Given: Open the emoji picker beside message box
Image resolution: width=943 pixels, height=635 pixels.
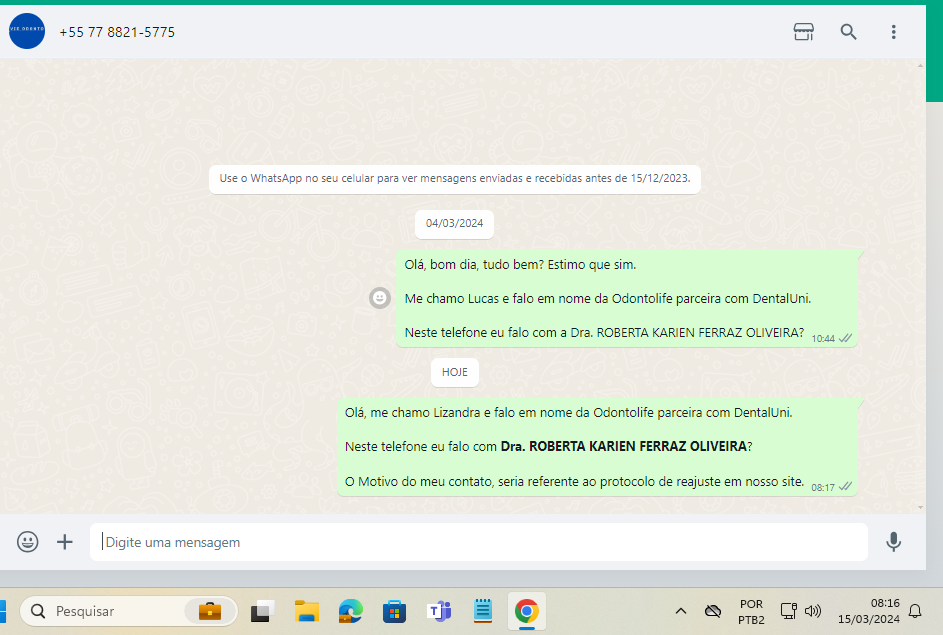Looking at the screenshot, I should click(x=28, y=542).
